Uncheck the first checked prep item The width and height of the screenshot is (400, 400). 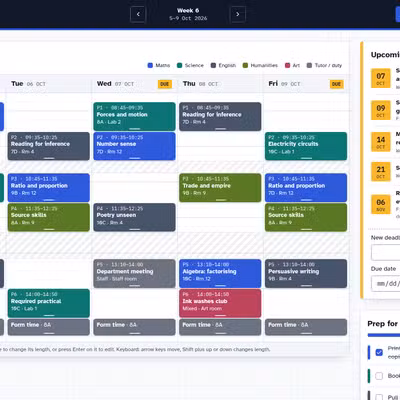(379, 352)
